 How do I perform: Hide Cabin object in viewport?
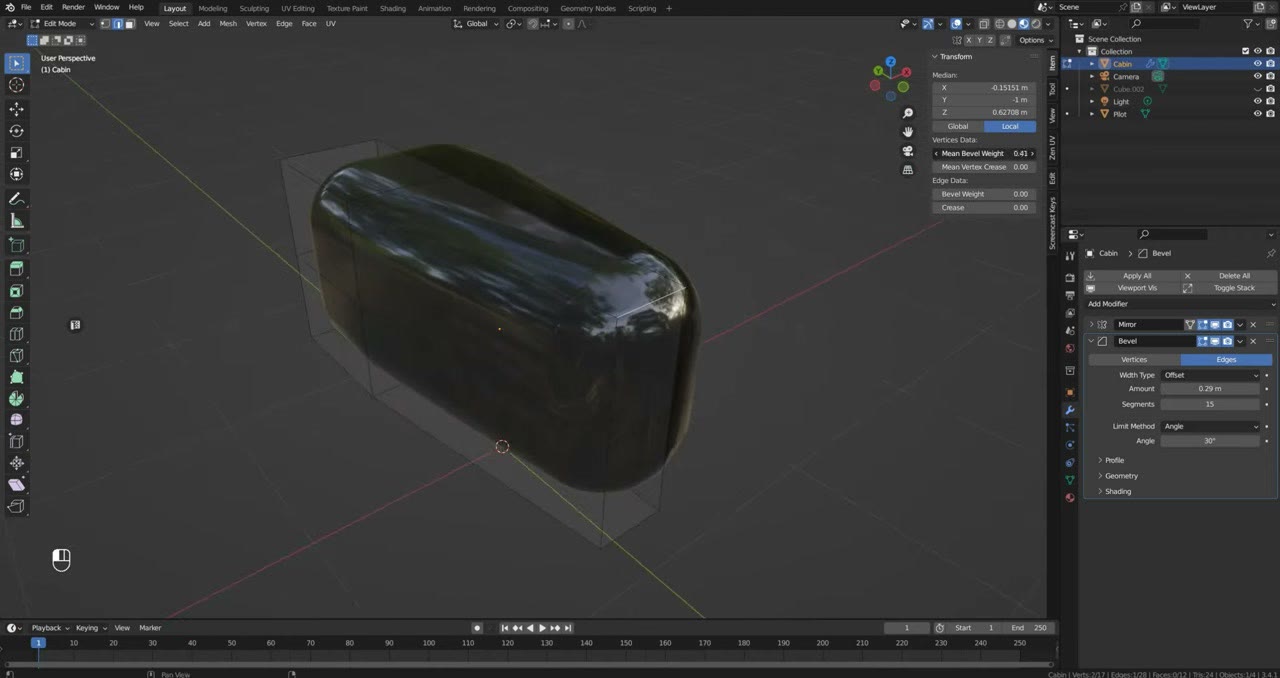[x=1257, y=63]
